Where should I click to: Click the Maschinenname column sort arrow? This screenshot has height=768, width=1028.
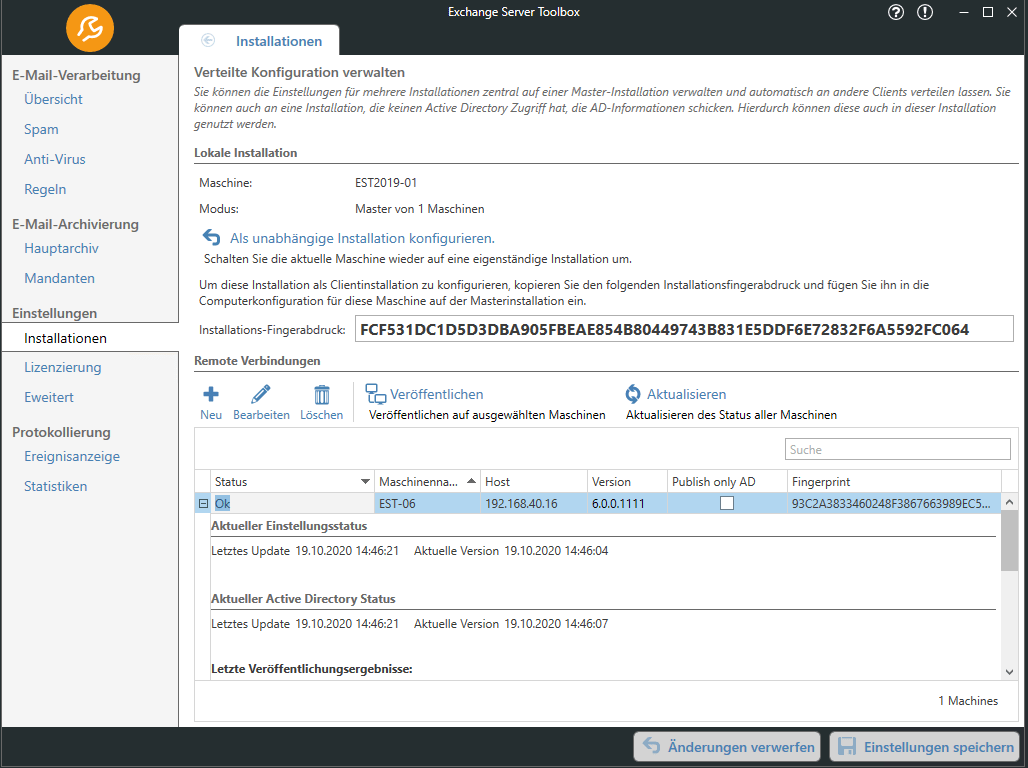click(x=471, y=481)
